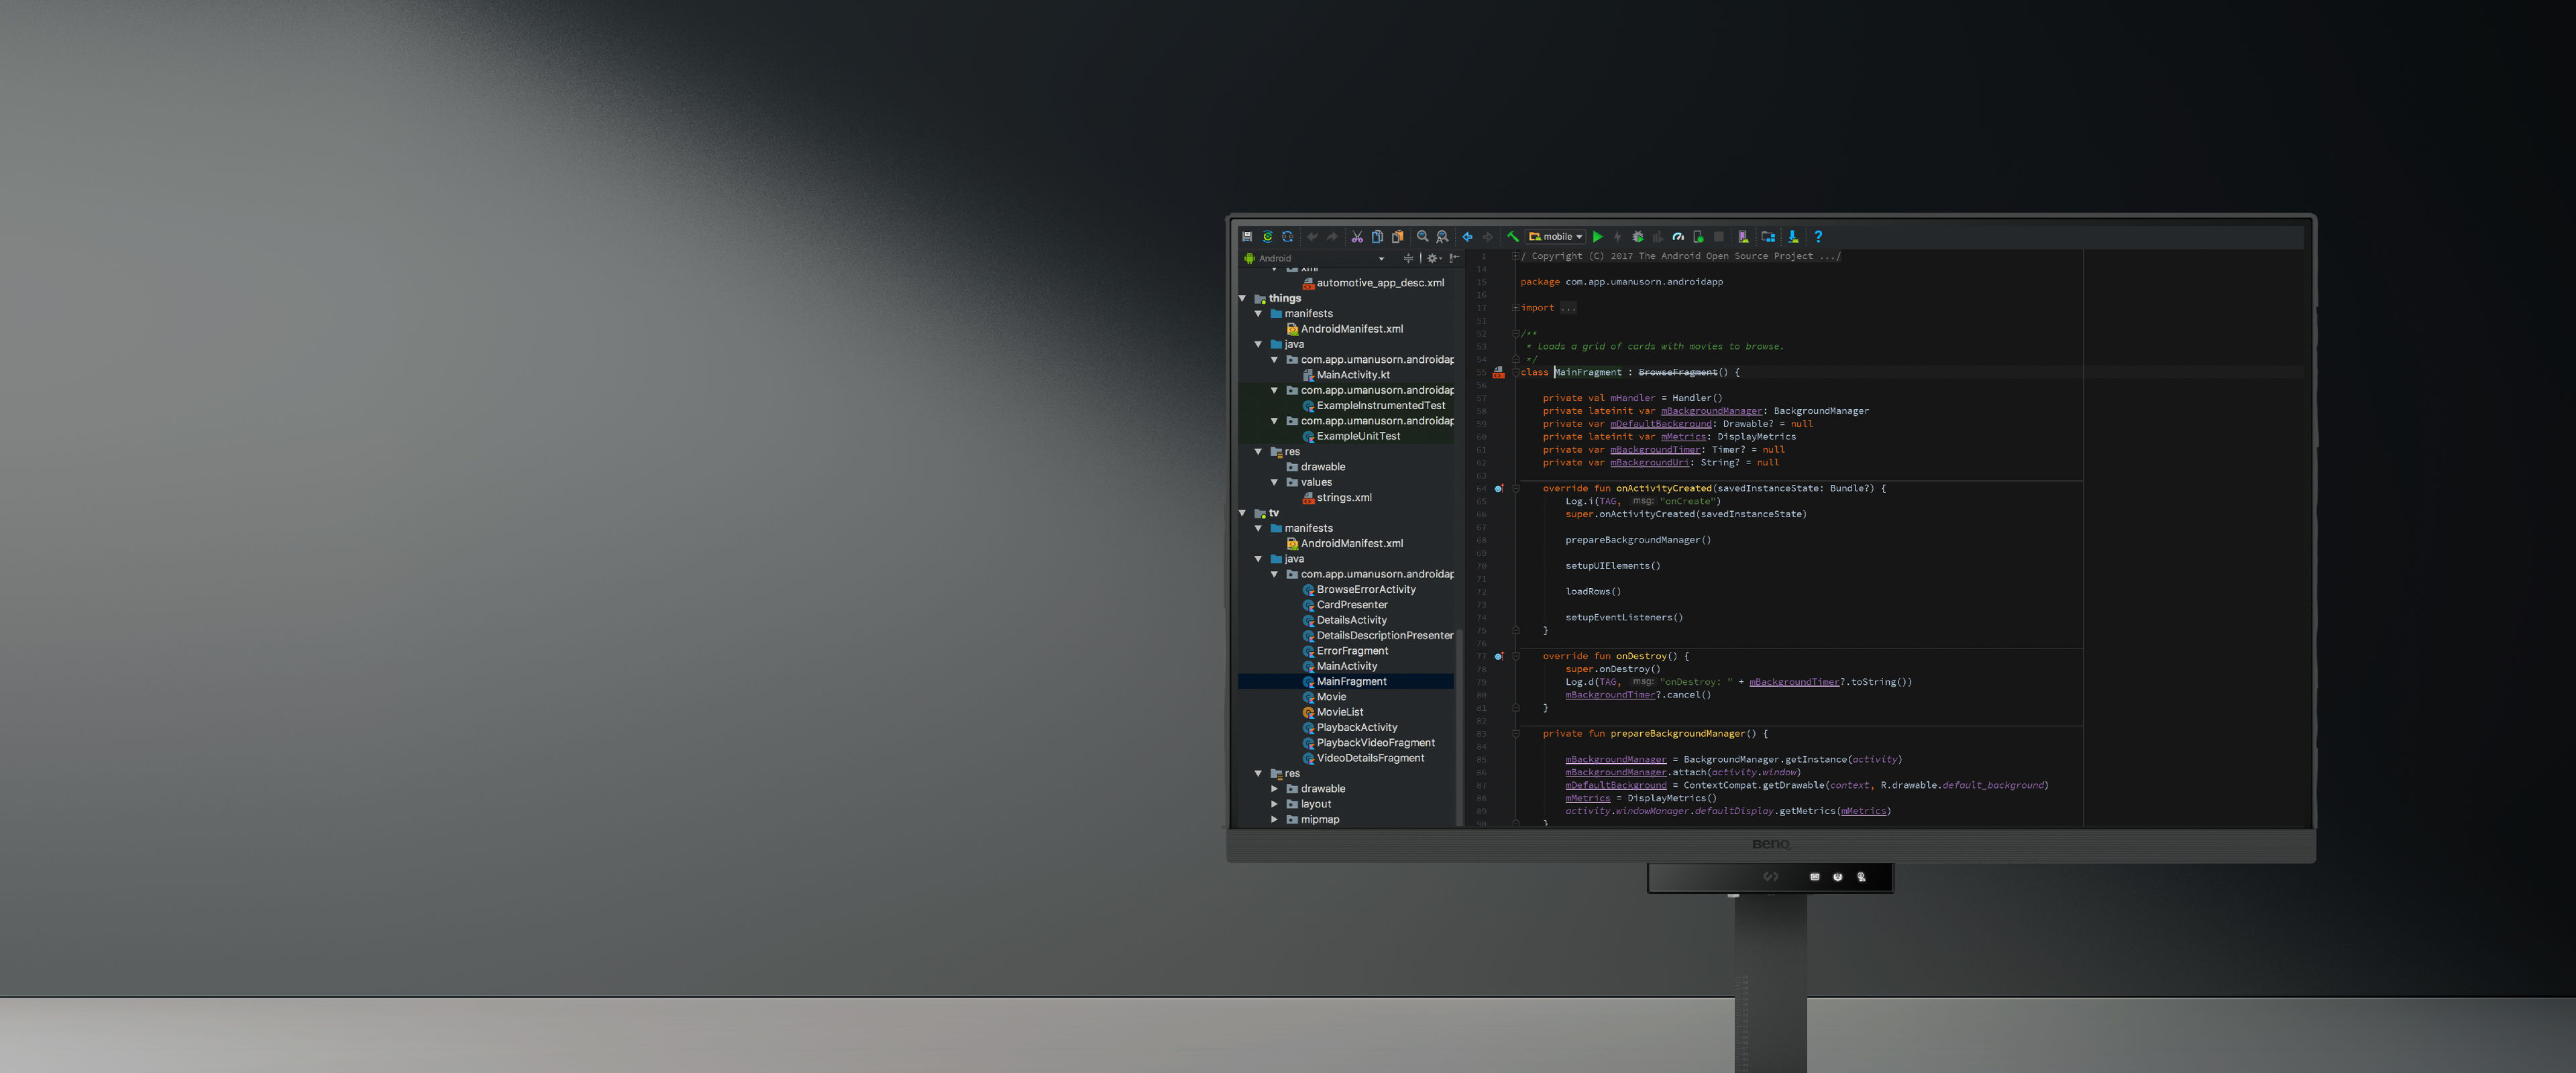The width and height of the screenshot is (2576, 1073).
Task: Run the app with the green play button
Action: click(1598, 237)
